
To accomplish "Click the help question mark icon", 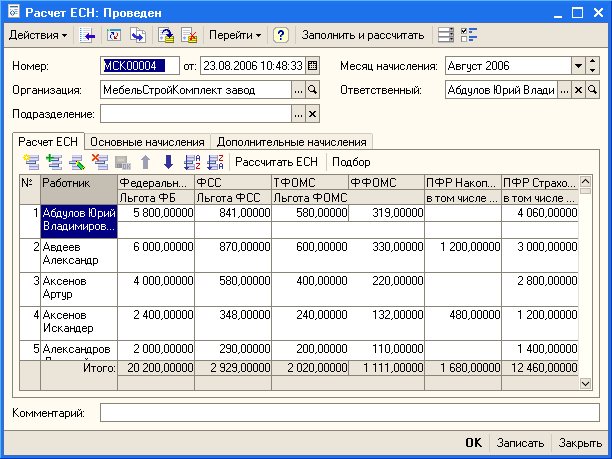I will (280, 35).
